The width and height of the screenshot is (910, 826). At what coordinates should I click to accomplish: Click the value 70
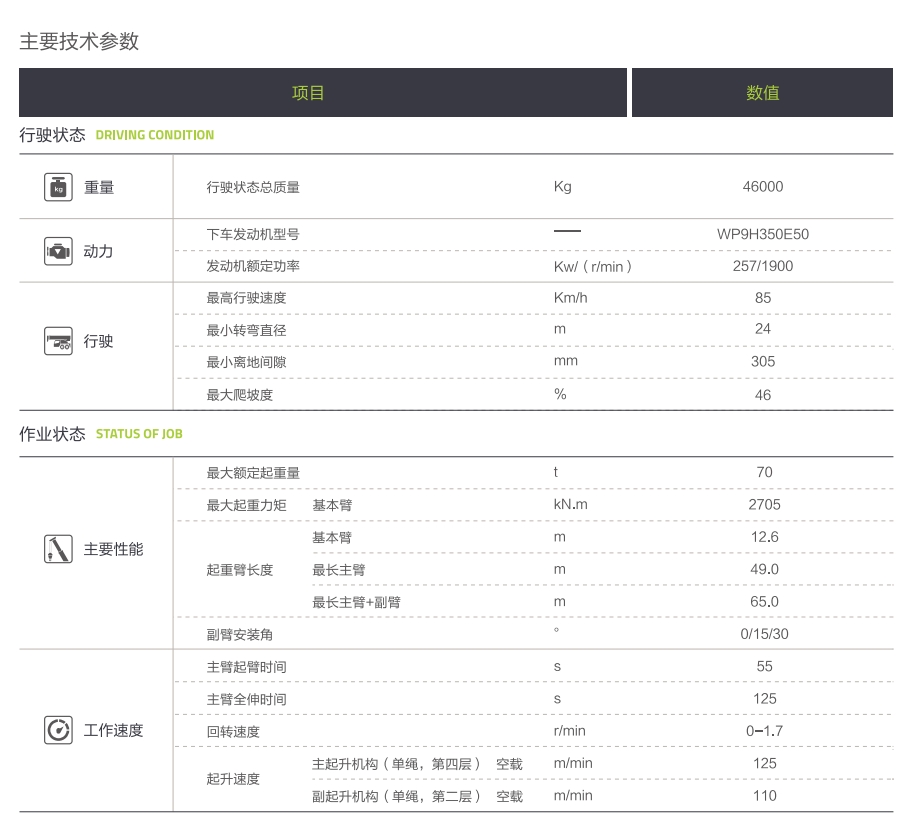tap(764, 472)
